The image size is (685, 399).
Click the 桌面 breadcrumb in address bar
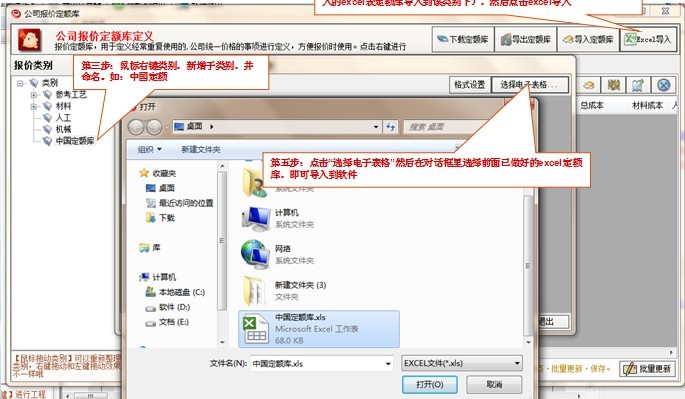tap(194, 127)
